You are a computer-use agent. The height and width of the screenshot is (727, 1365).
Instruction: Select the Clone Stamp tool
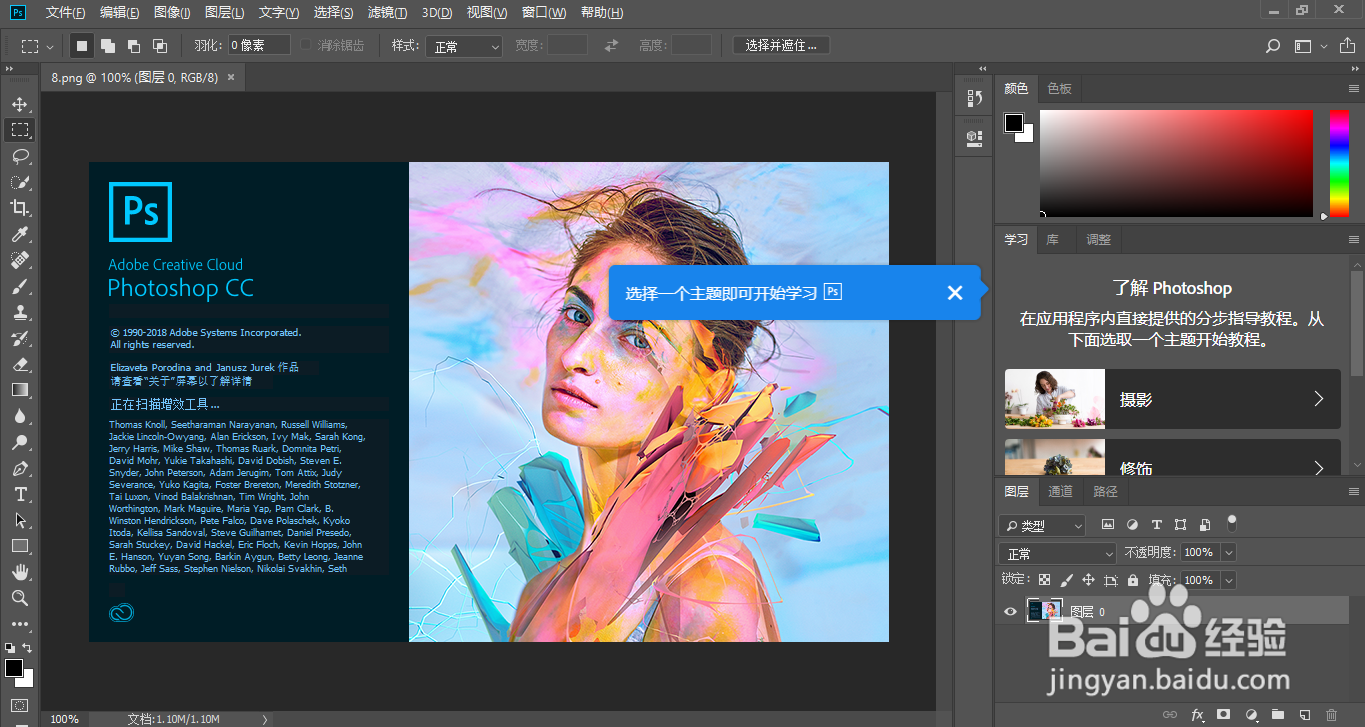[x=20, y=312]
